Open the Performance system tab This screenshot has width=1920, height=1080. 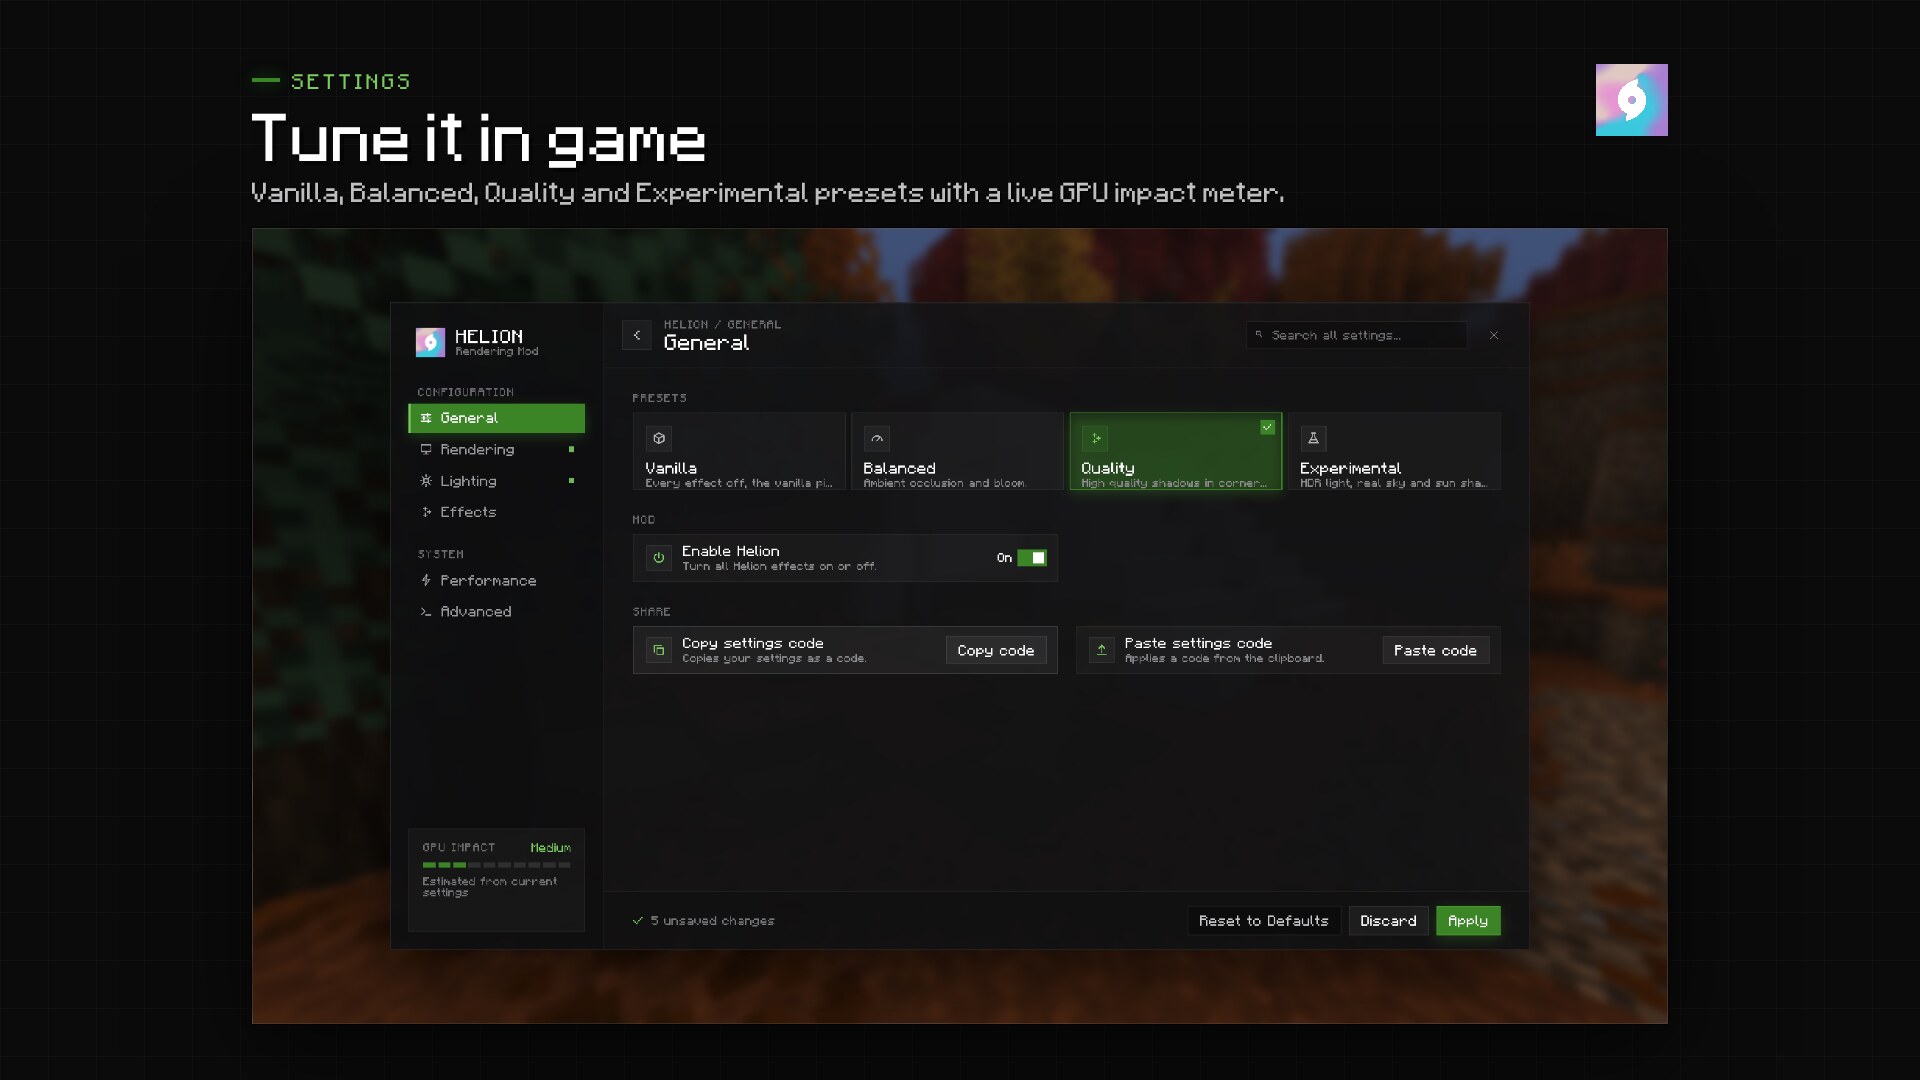click(497, 581)
